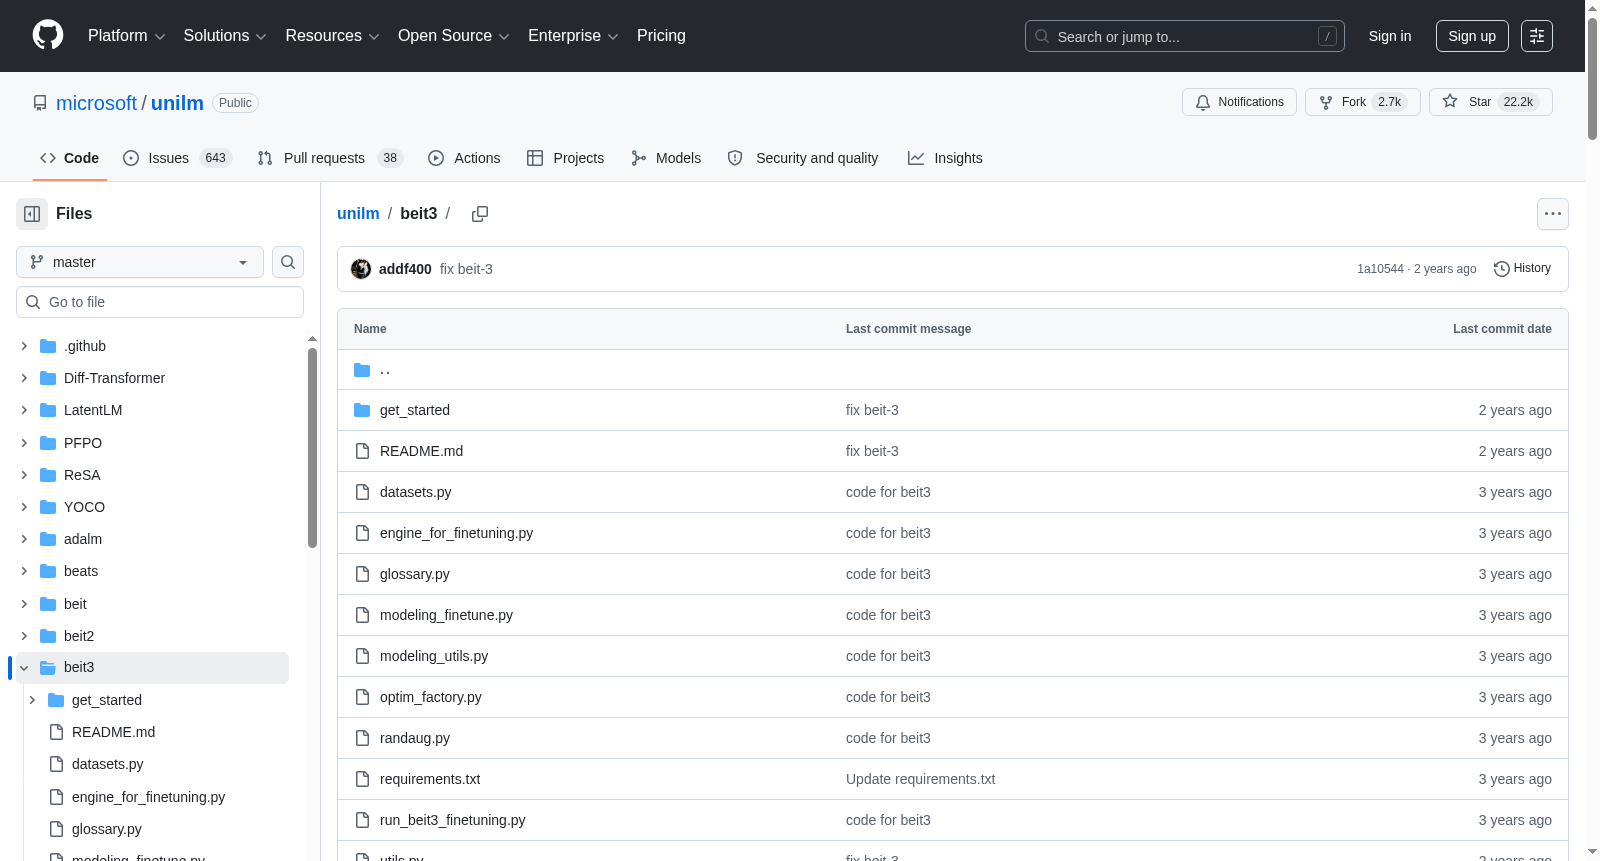Open the Pricing link

coord(661,36)
